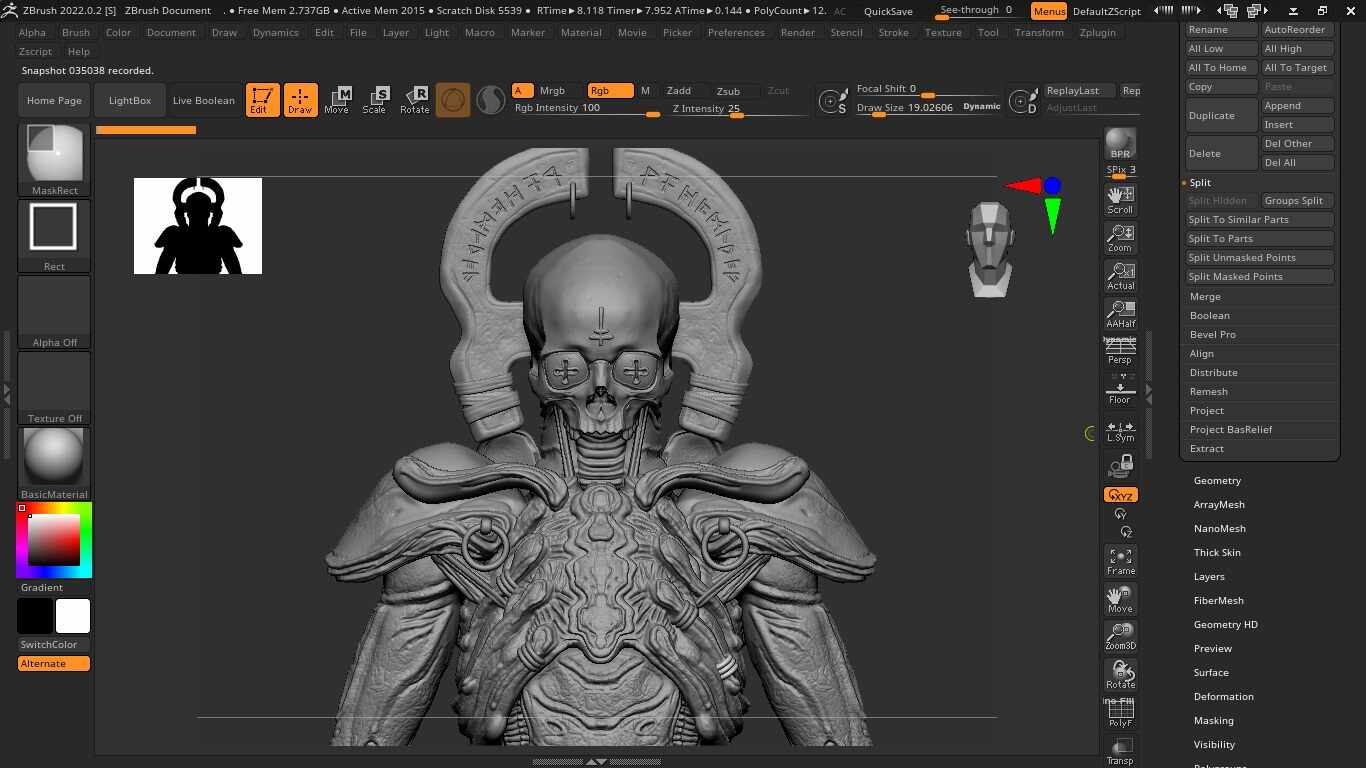1366x768 pixels.
Task: Expand the Thick Skin subpalette
Action: pyautogui.click(x=1217, y=553)
